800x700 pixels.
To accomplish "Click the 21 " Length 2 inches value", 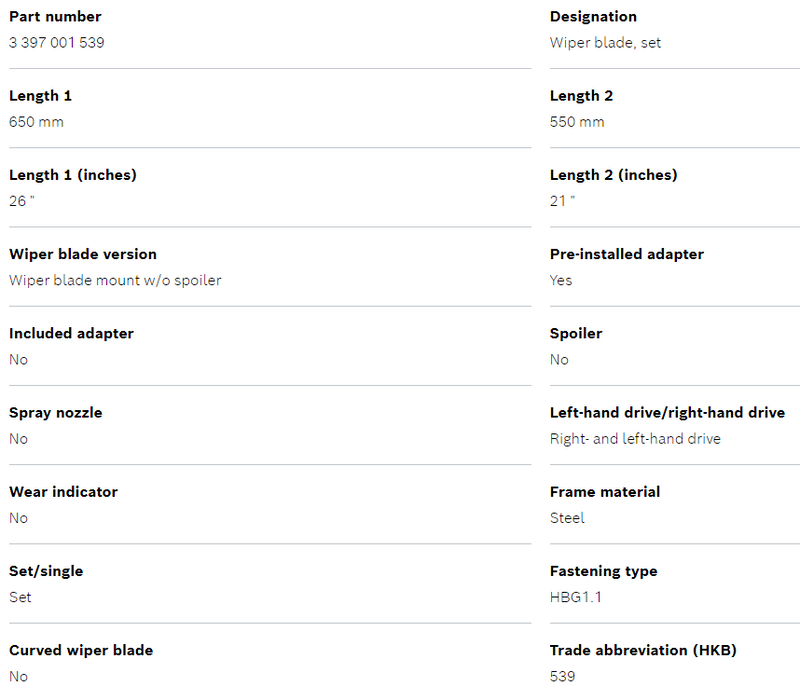I will 562,201.
